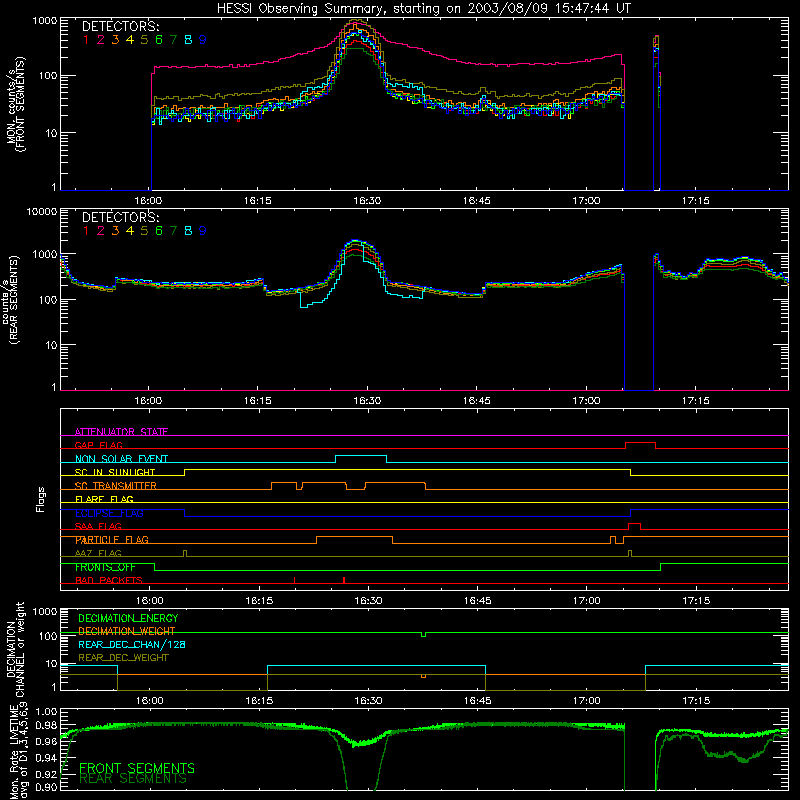The height and width of the screenshot is (800, 800).
Task: Click DETECTORS: label in rear segments panel
Action: click(120, 218)
